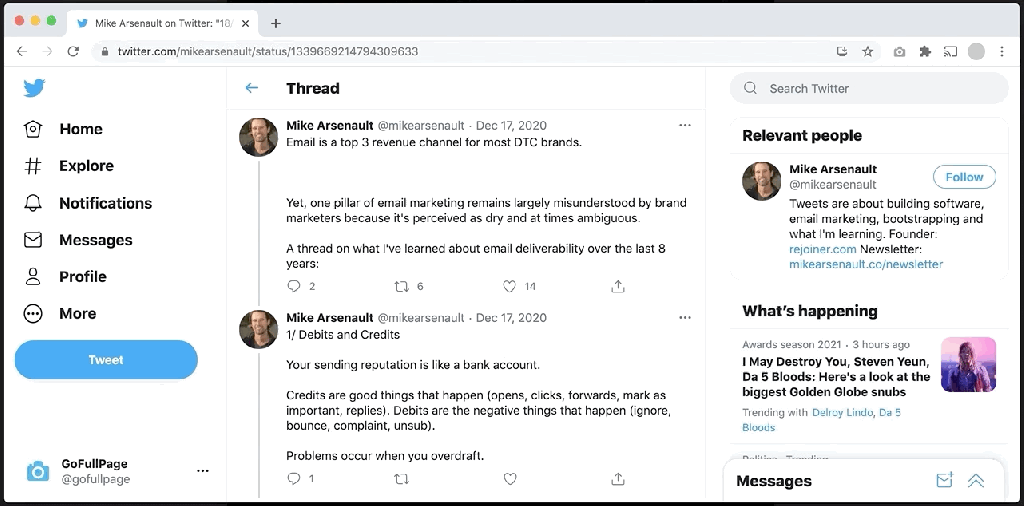This screenshot has height=506, width=1024.
Task: Go back with the Thread arrow
Action: click(252, 88)
